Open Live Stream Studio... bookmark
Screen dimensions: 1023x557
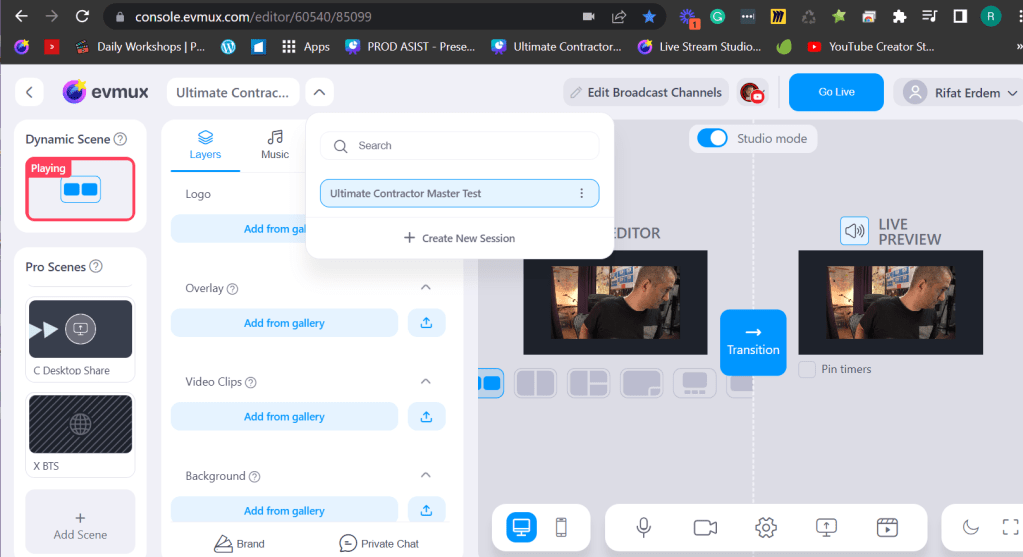tap(699, 47)
